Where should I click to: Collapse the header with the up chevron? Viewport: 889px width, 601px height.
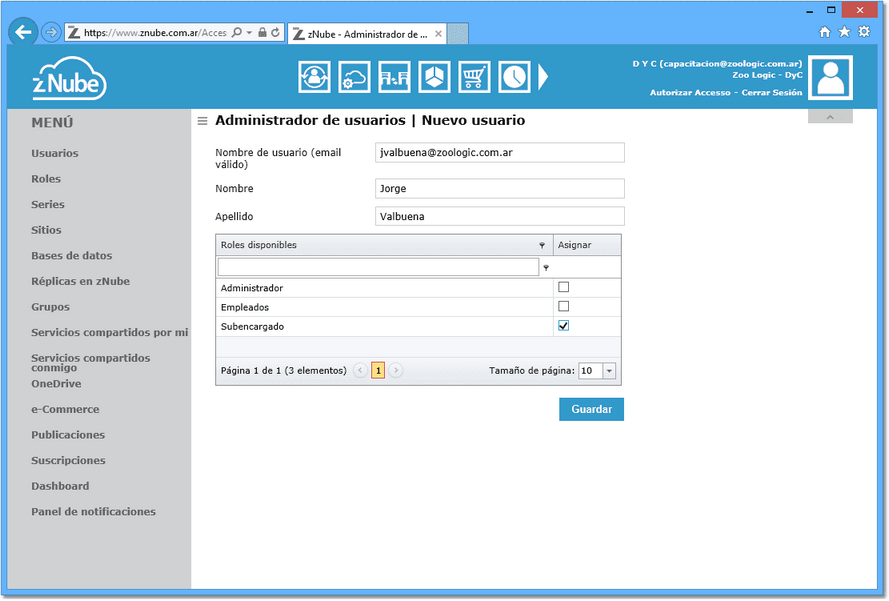click(x=830, y=117)
